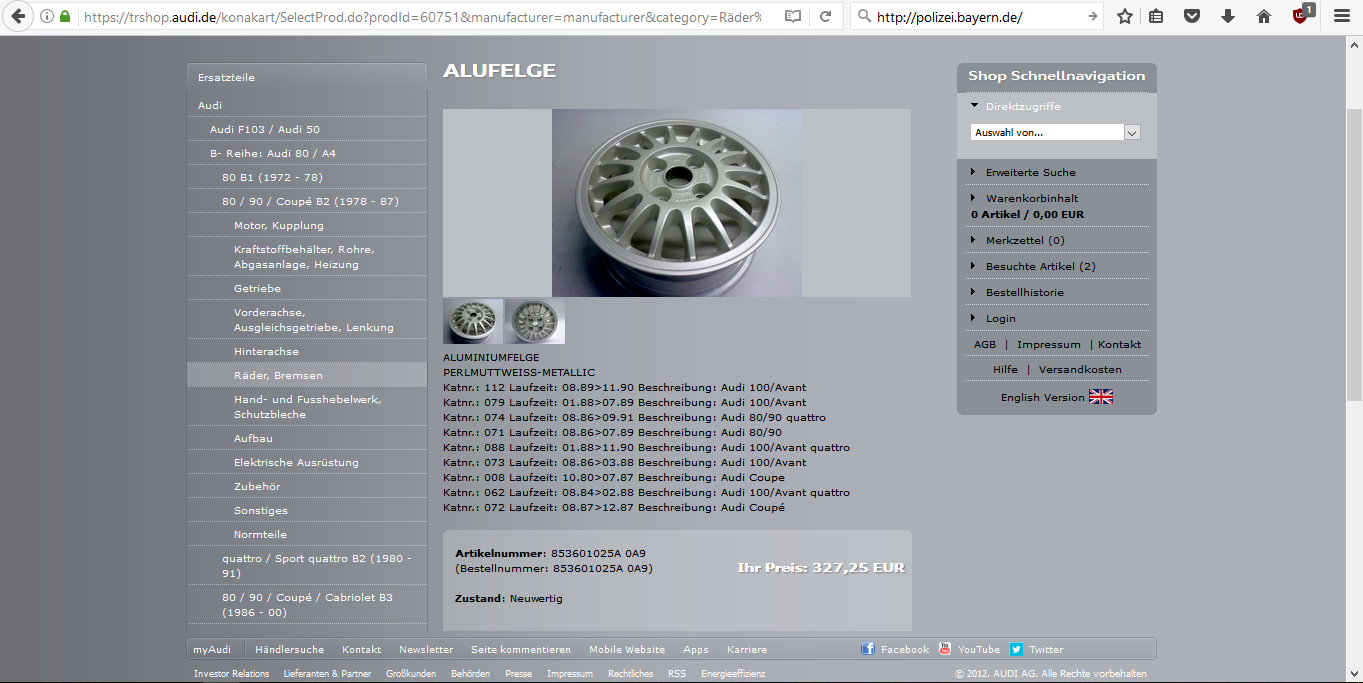Toggle Reader View icon in address bar
Screen dimensions: 1363x683
pyautogui.click(x=793, y=17)
